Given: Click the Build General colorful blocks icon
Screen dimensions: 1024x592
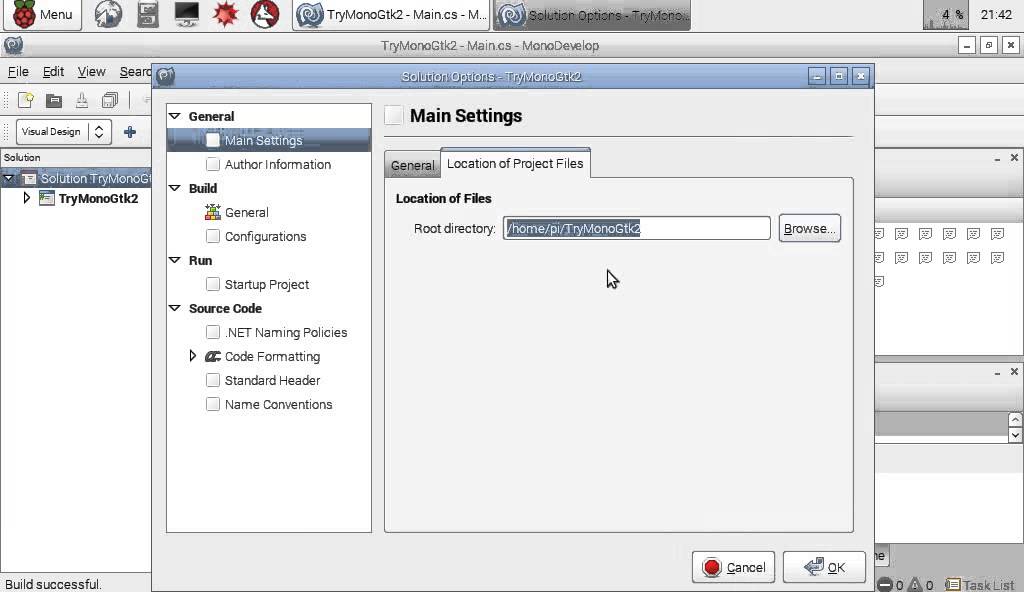Looking at the screenshot, I should (213, 212).
